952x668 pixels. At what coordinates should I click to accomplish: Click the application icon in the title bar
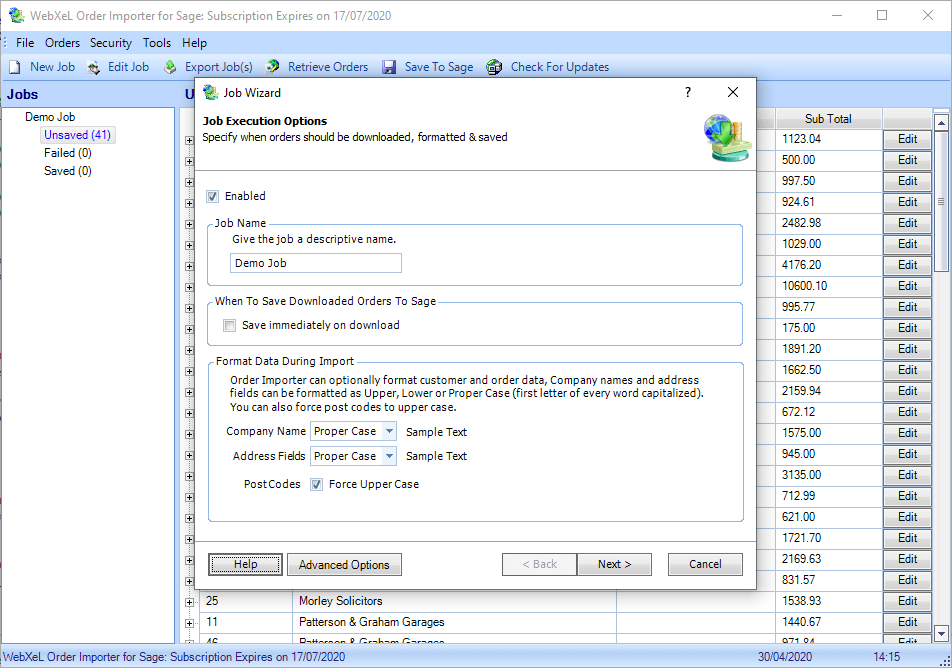[x=16, y=15]
